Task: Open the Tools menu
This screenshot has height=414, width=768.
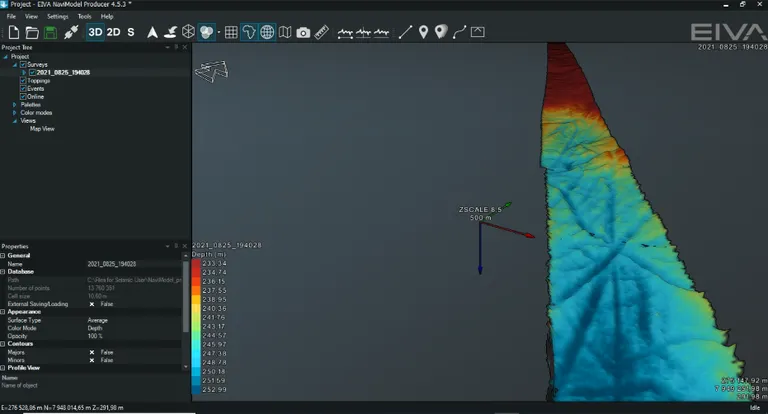Action: click(x=84, y=17)
